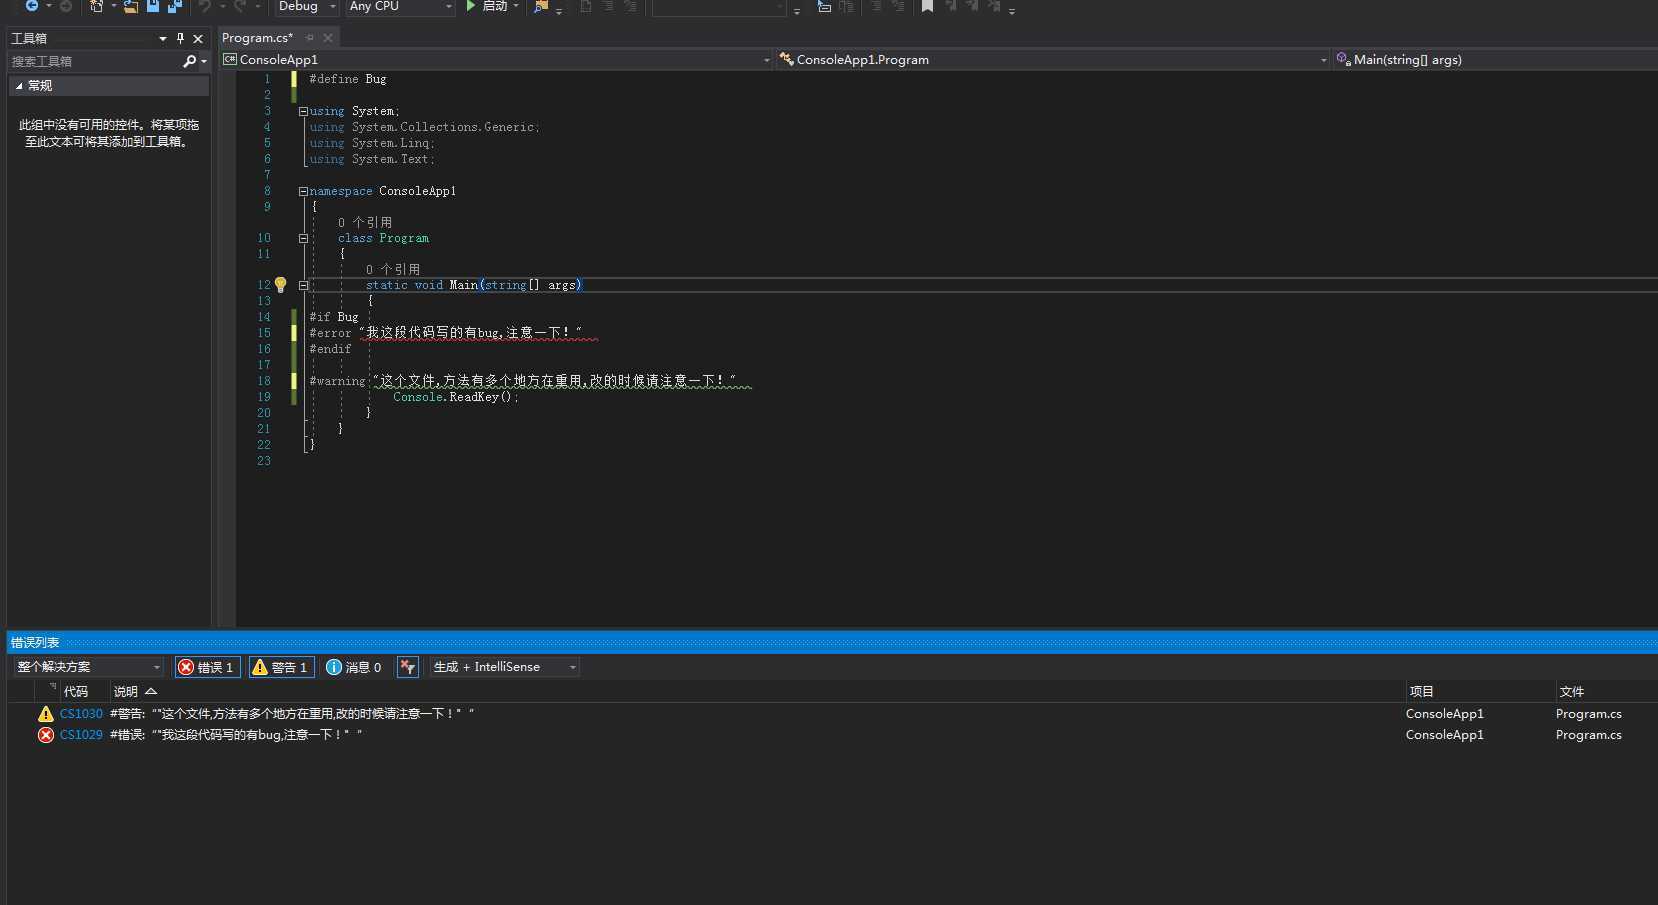Click the new project toolbar icon
The width and height of the screenshot is (1658, 905).
point(96,6)
